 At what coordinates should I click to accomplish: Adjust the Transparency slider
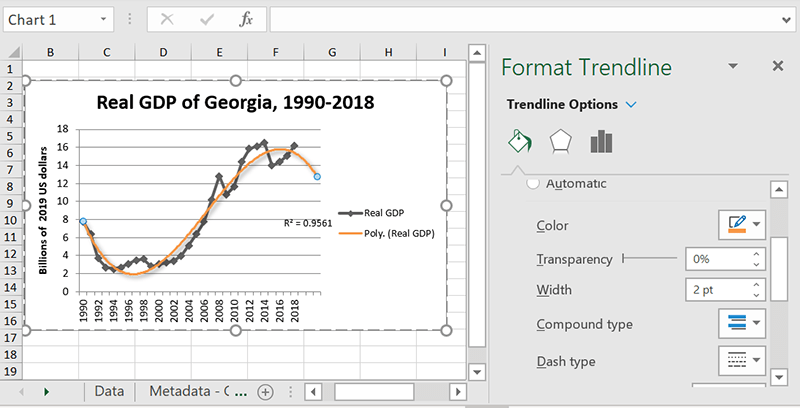click(649, 259)
